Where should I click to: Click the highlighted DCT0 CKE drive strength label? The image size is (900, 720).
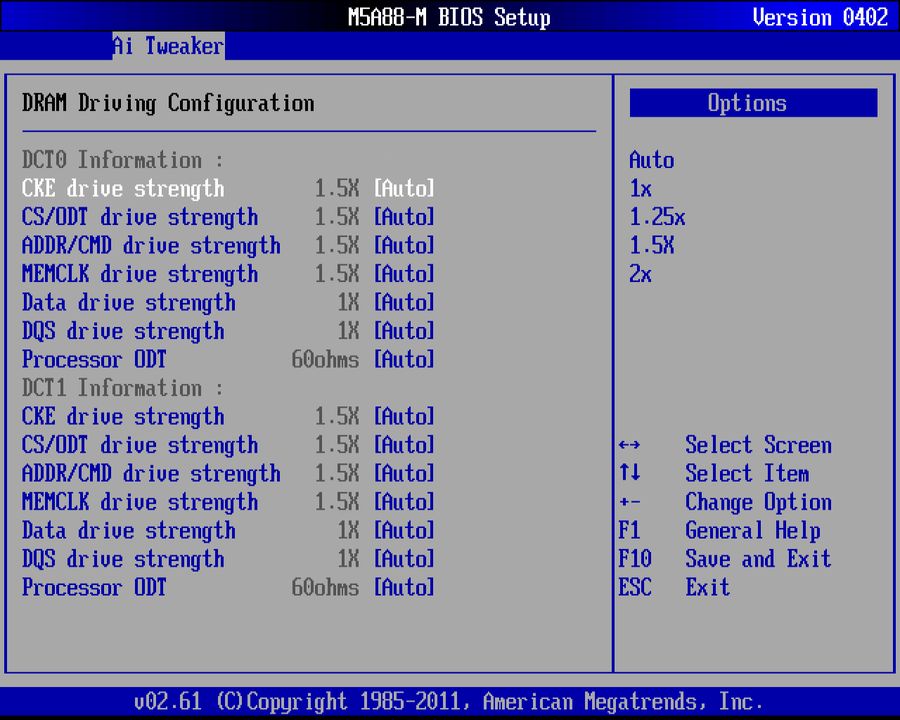point(123,189)
